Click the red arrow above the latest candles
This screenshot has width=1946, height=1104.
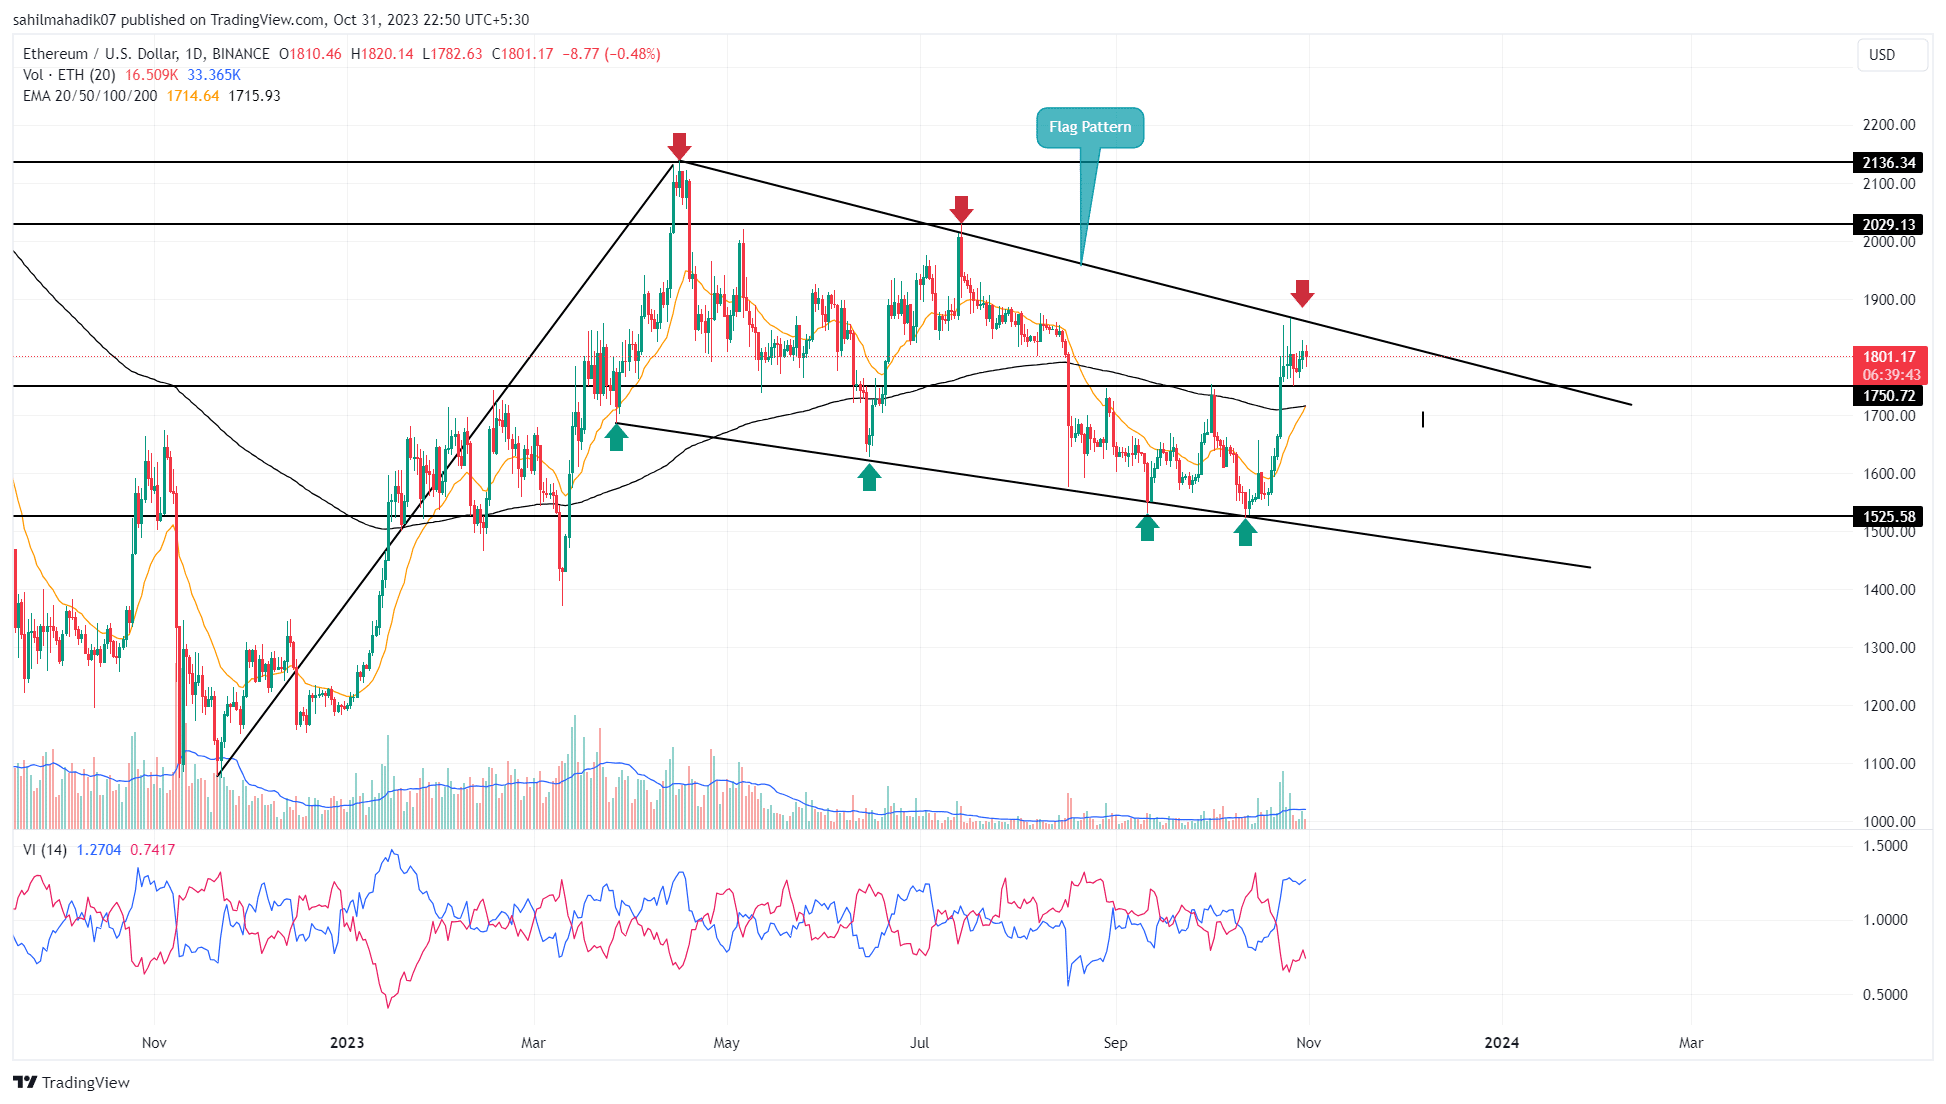coord(1302,293)
